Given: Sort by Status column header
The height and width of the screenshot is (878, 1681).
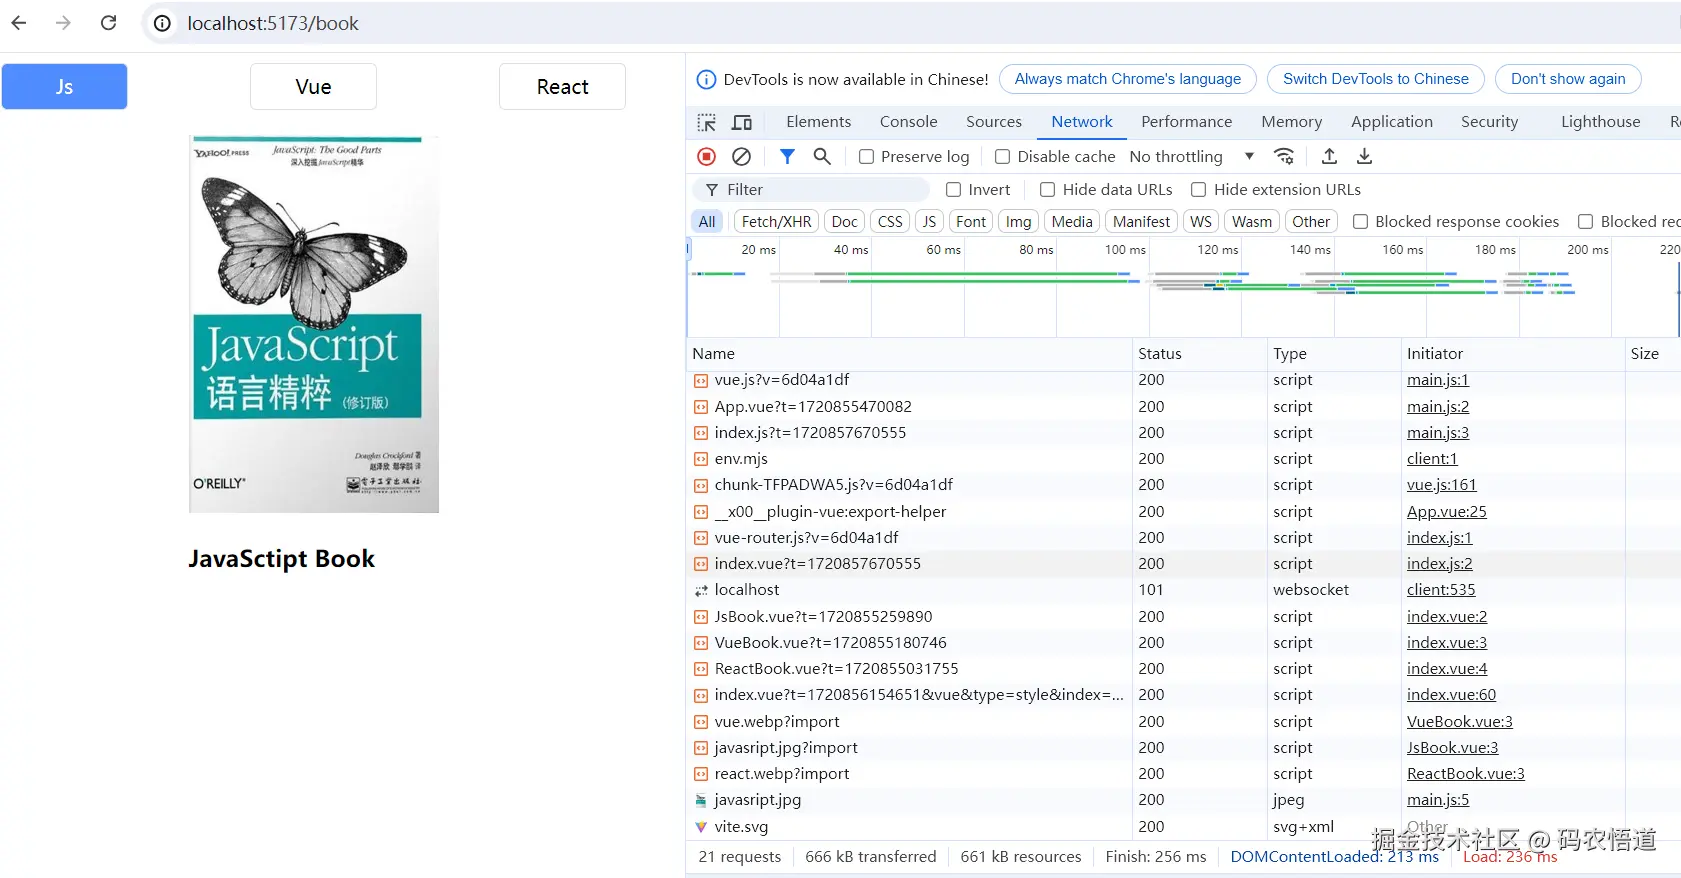Looking at the screenshot, I should 1199,354.
